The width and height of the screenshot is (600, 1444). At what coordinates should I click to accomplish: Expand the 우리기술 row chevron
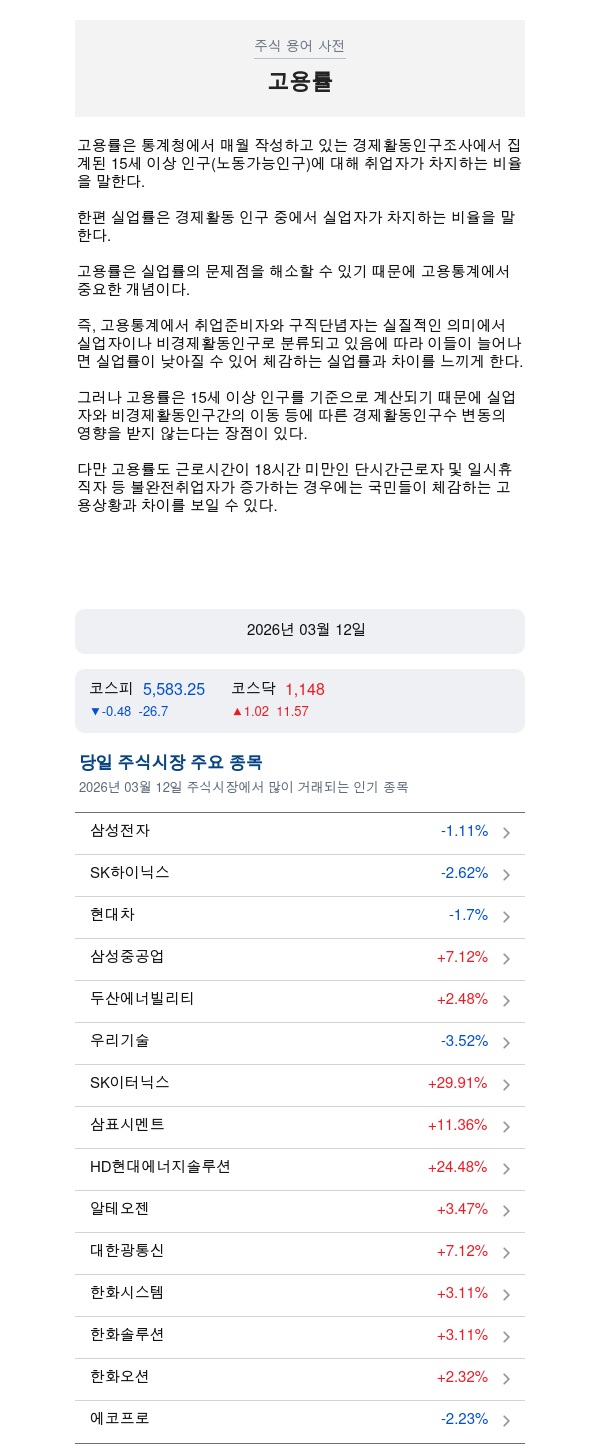507,1043
